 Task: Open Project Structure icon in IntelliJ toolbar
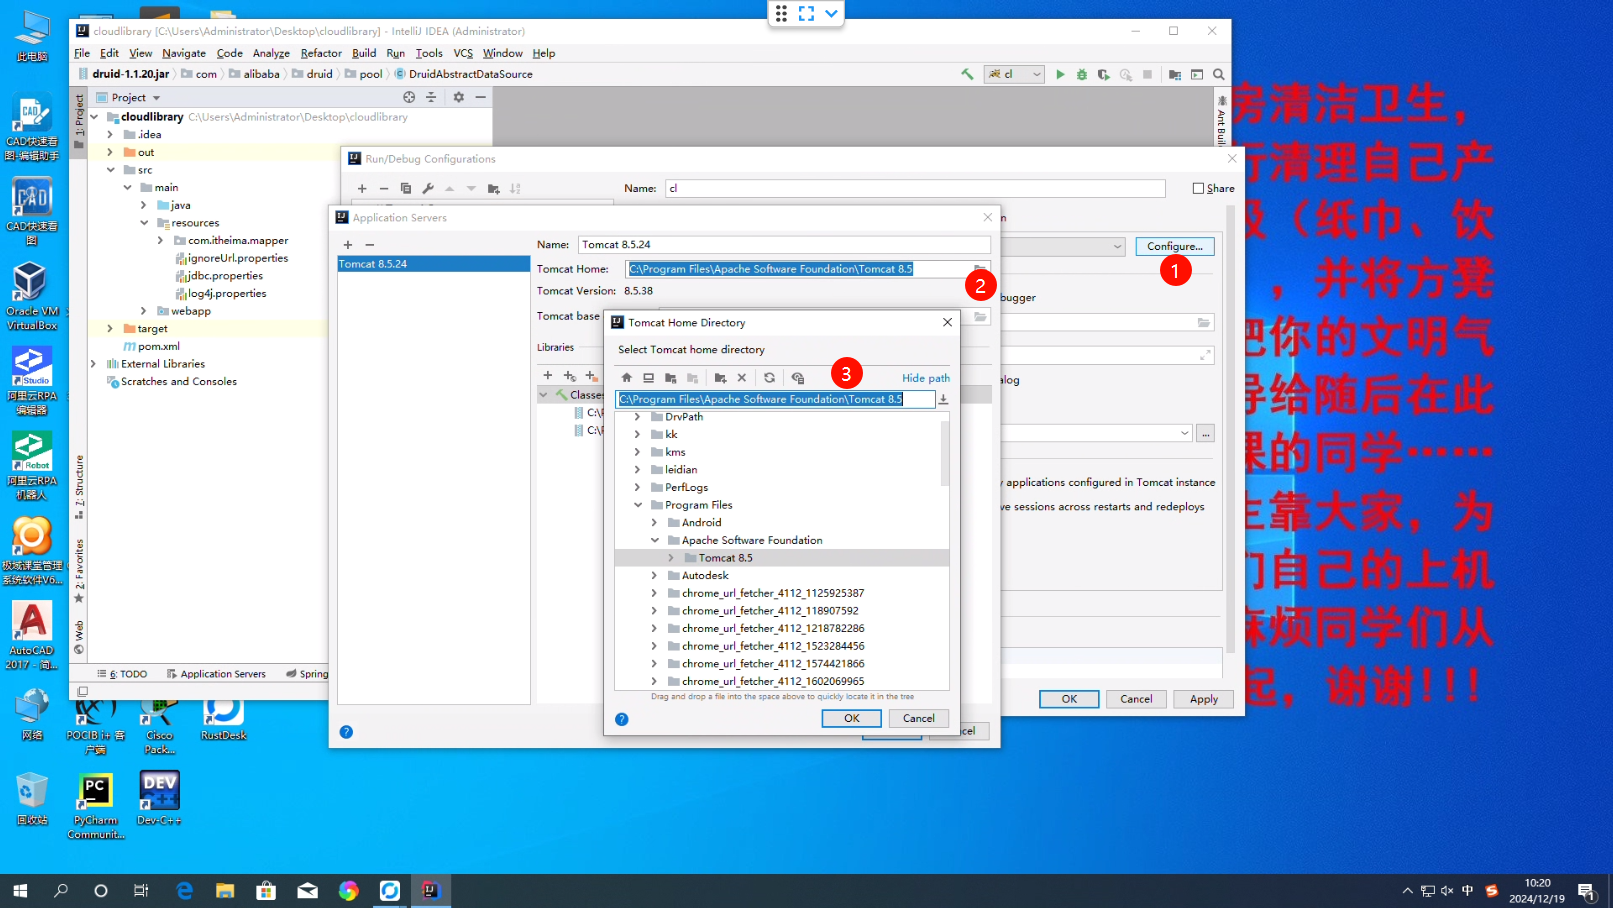(1175, 74)
